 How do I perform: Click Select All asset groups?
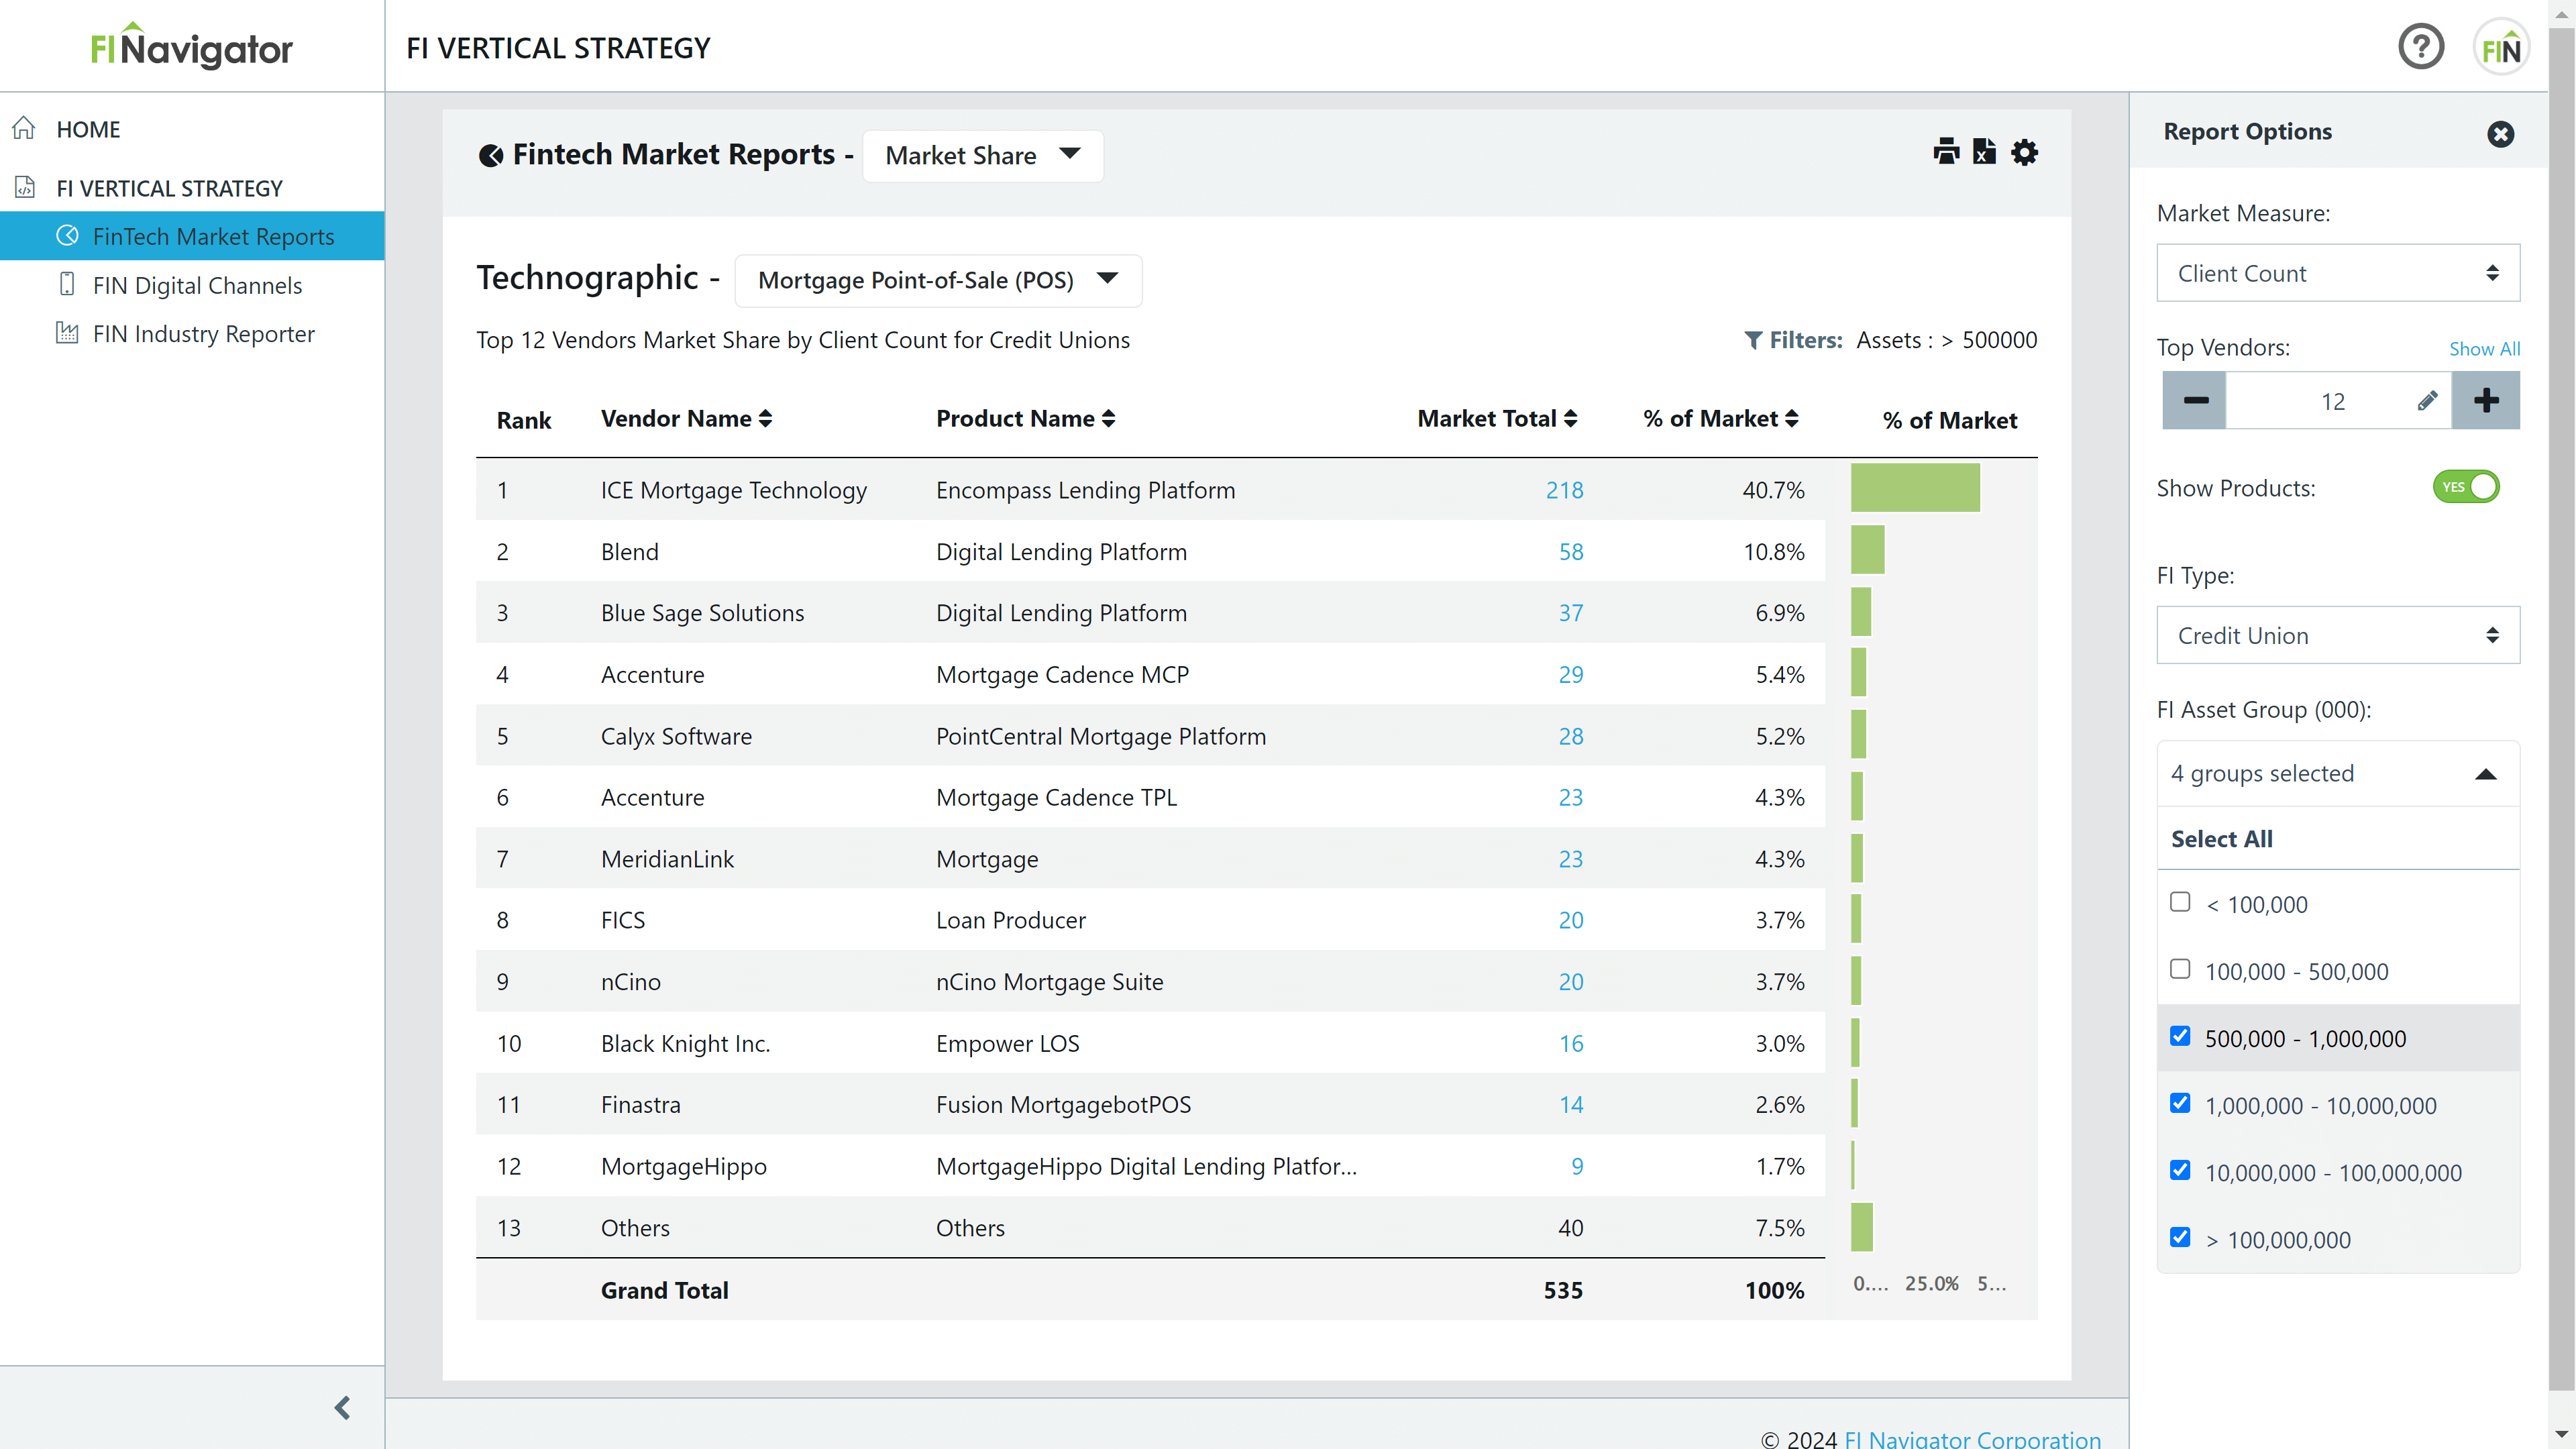2221,839
